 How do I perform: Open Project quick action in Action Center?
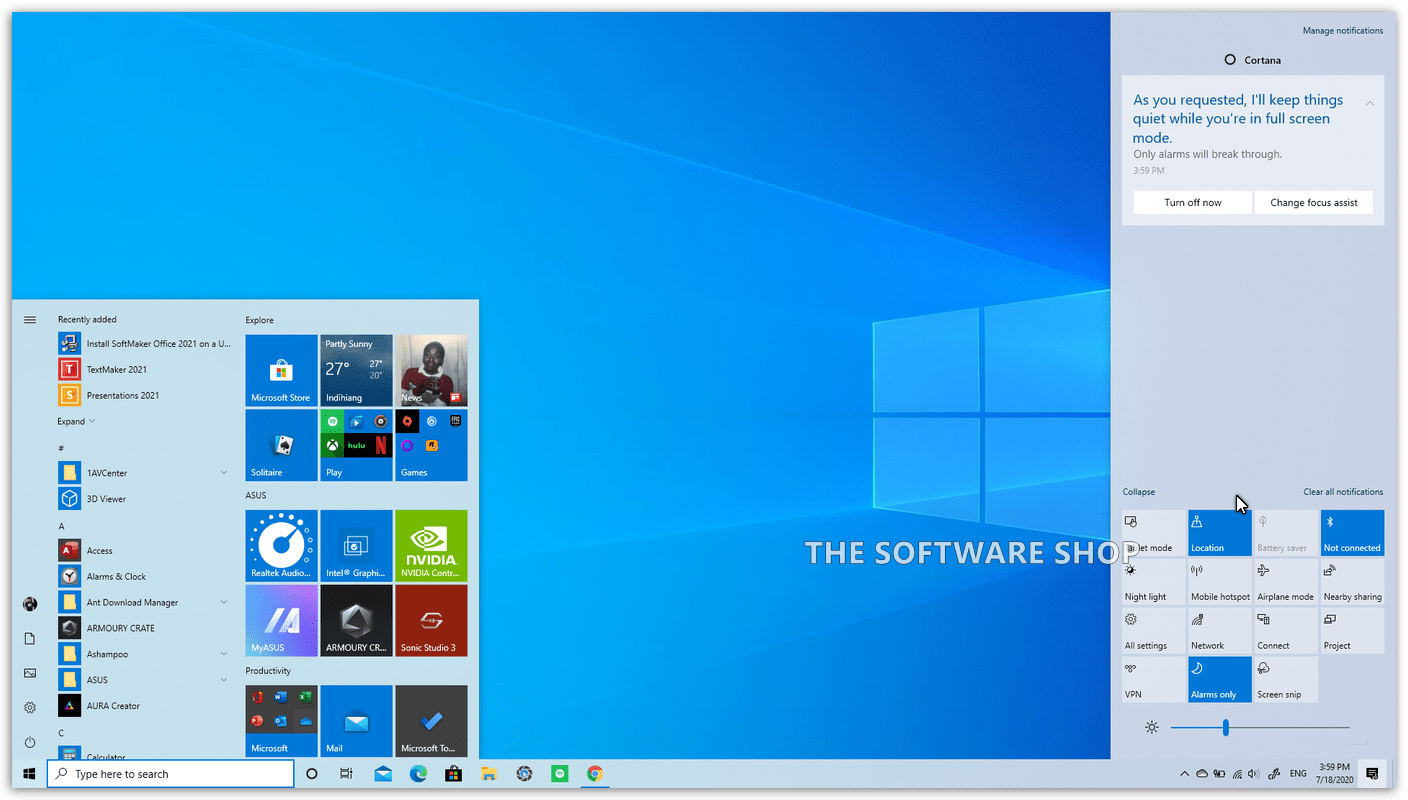1352,630
